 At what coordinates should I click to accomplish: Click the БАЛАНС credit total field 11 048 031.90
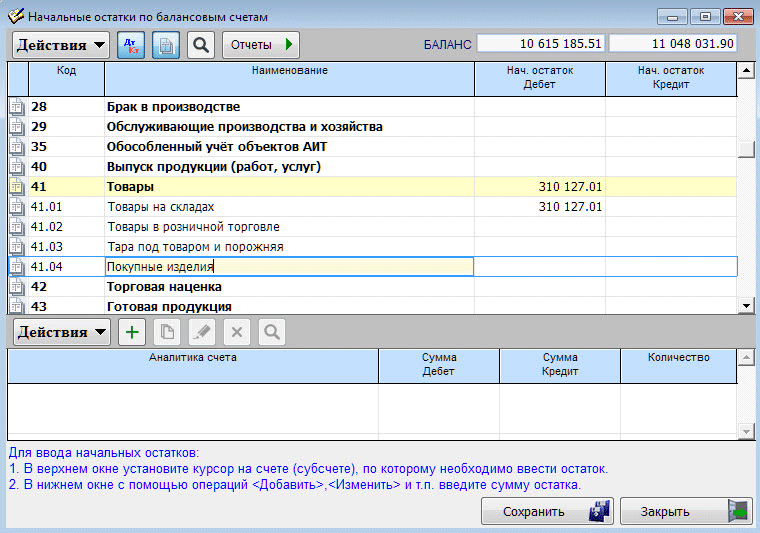(673, 44)
